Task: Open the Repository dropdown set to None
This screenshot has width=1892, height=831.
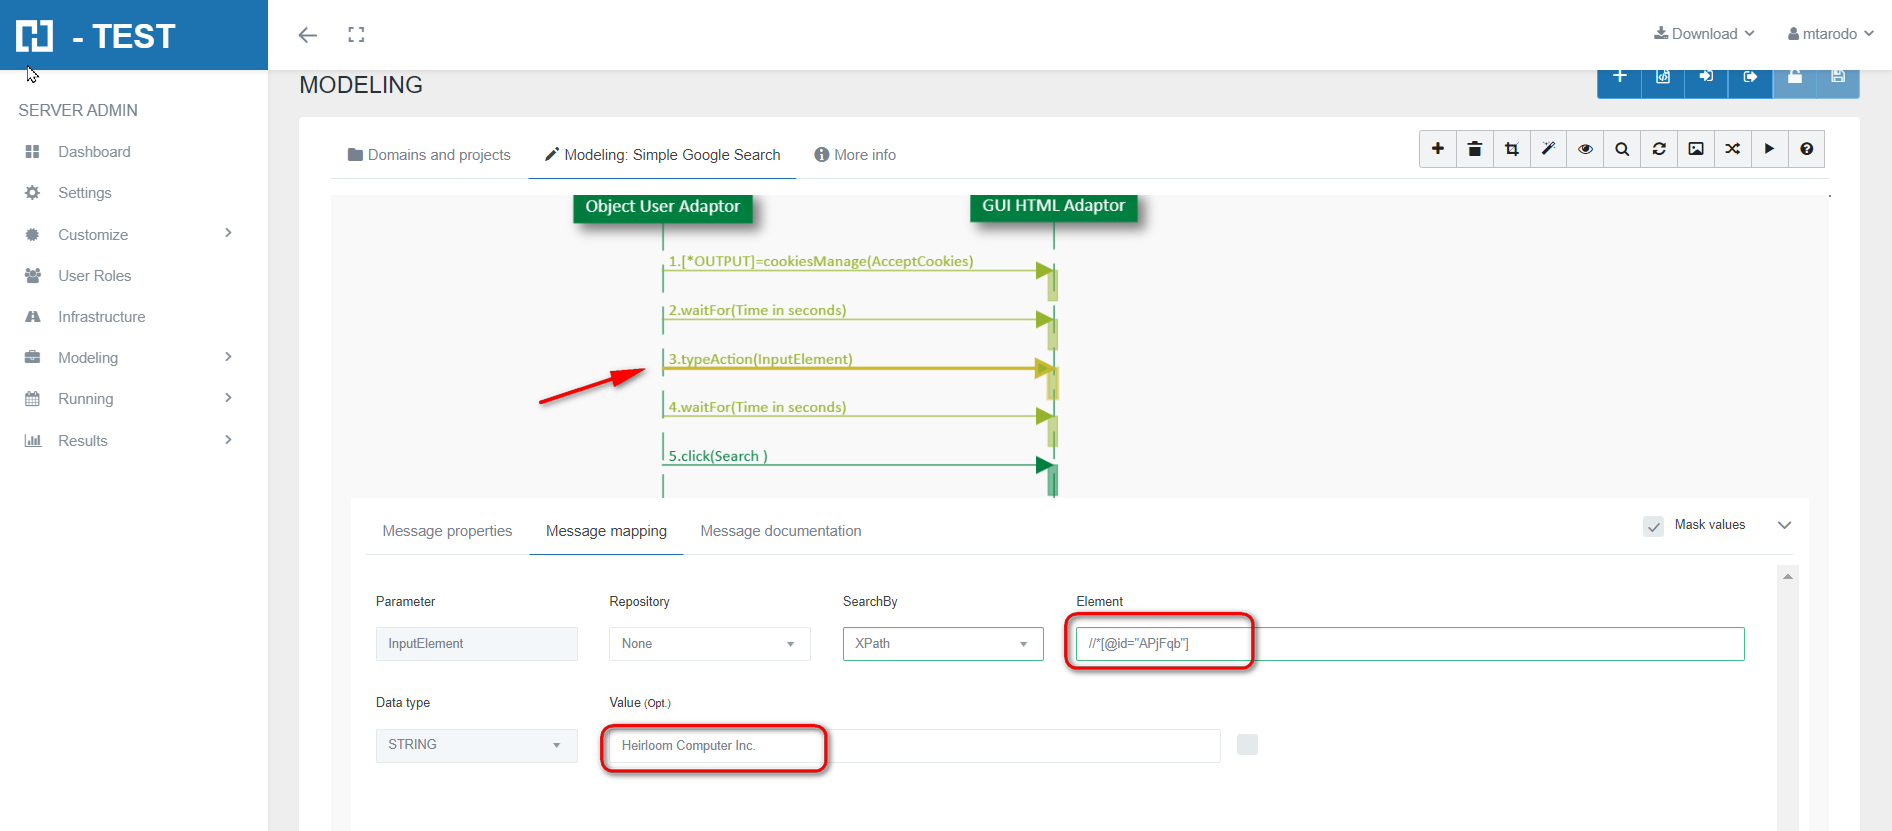Action: click(x=709, y=644)
